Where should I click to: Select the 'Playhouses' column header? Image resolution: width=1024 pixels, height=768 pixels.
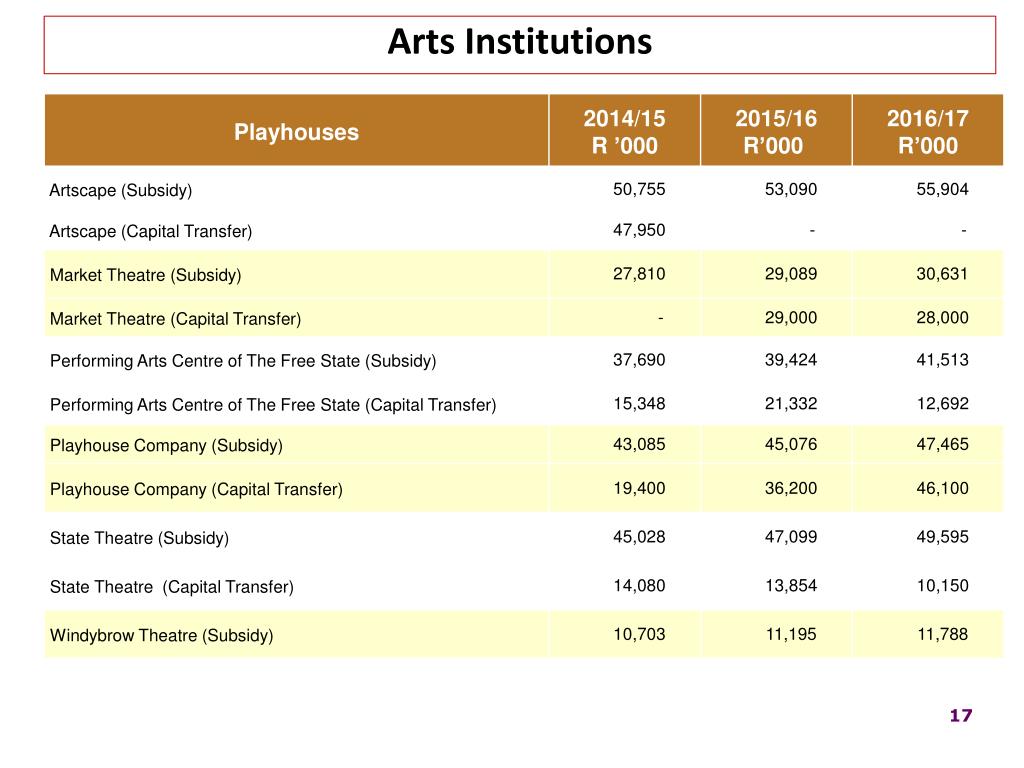(x=296, y=132)
